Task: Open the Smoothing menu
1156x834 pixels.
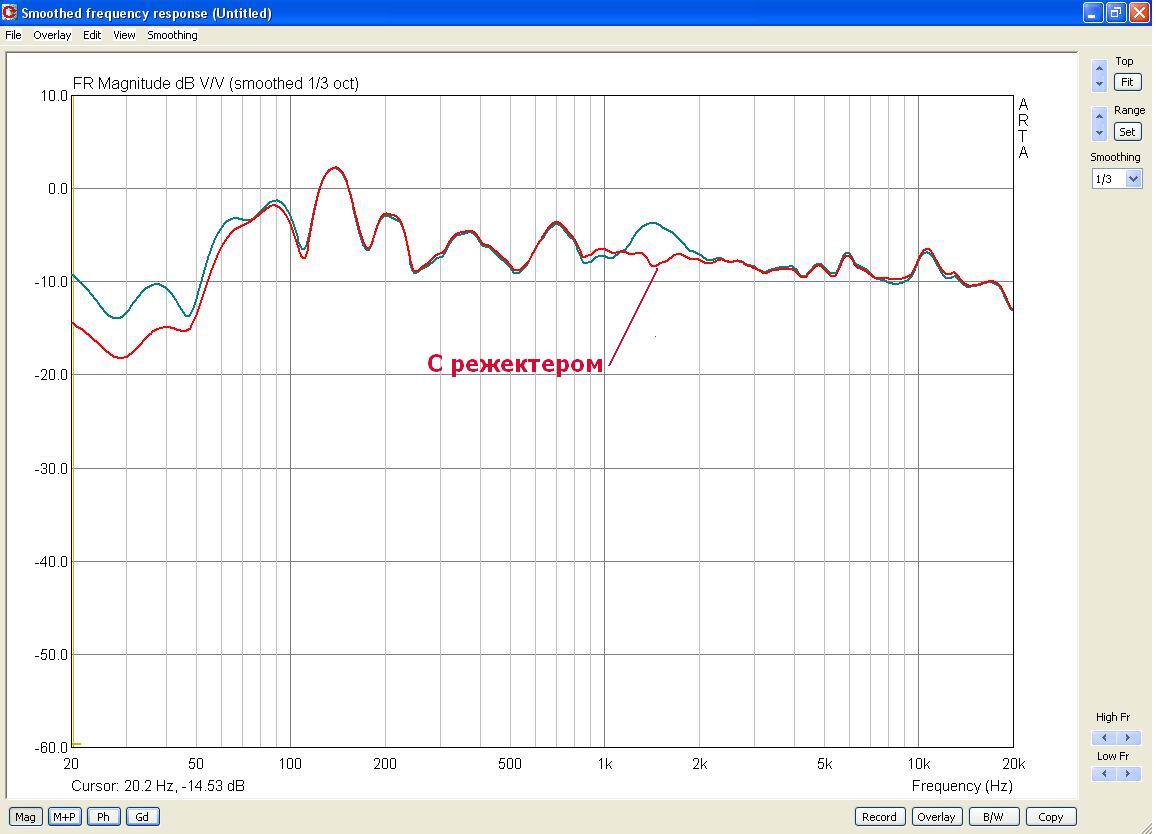Action: tap(172, 35)
